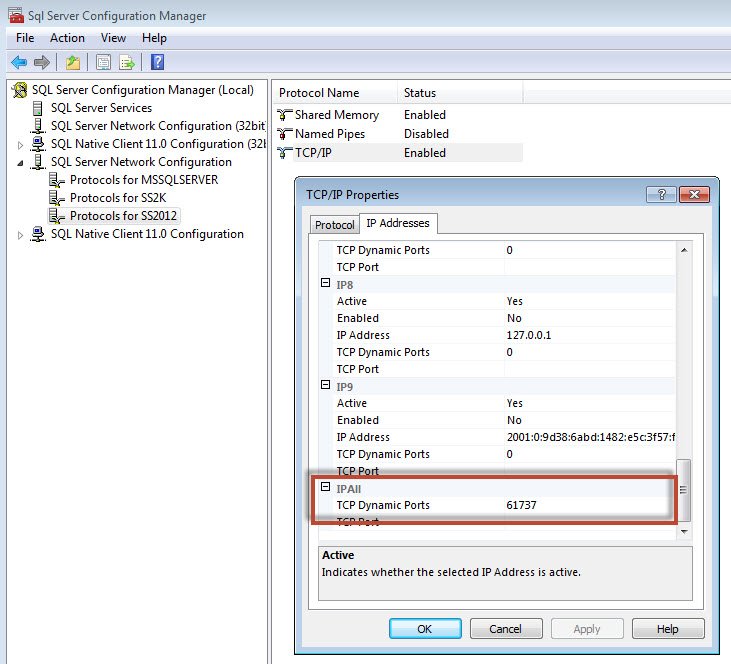Viewport: 731px width, 664px height.
Task: Click the scrollbar thumb in the properties list
Action: pos(684,490)
